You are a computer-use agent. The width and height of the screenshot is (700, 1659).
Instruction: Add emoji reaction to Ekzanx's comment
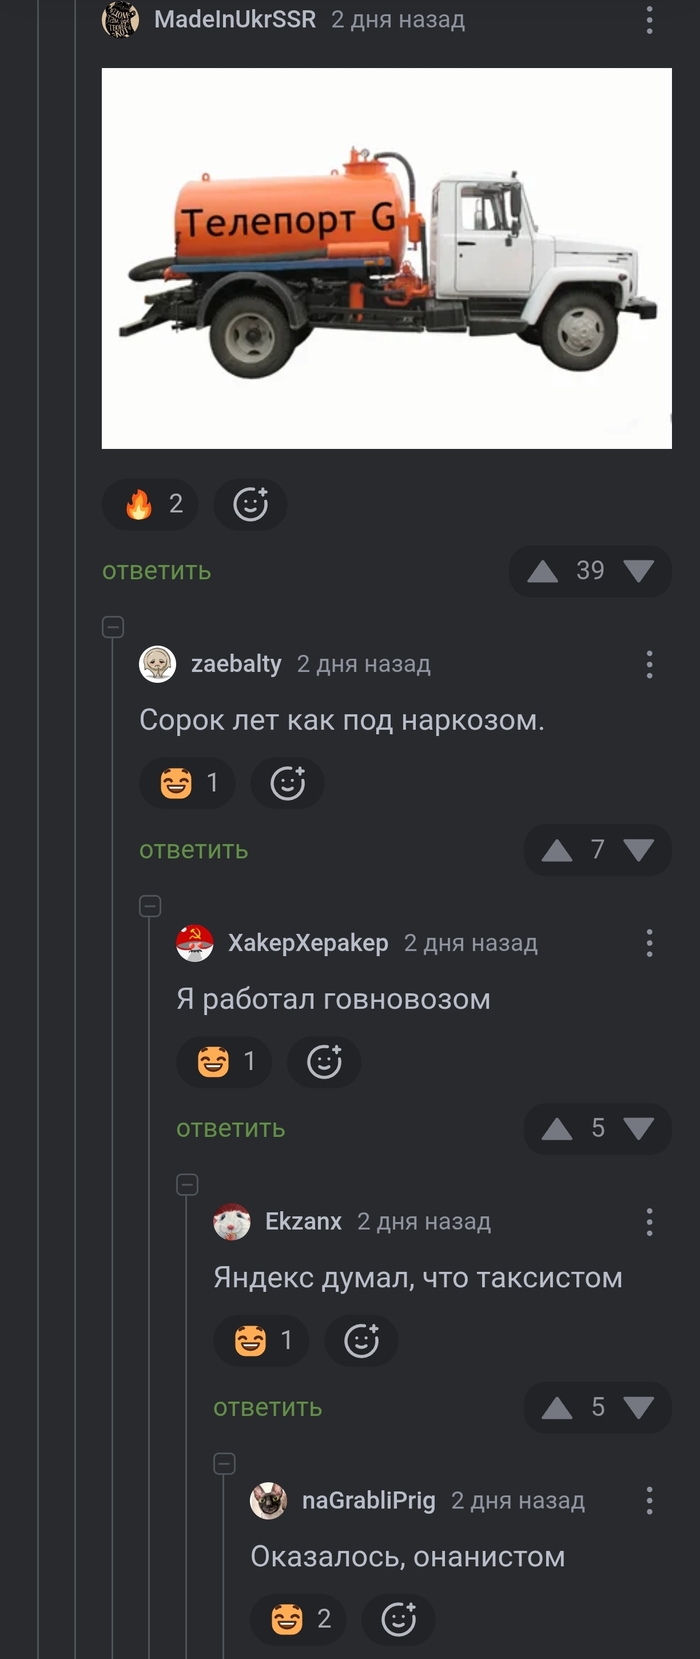coord(361,1340)
